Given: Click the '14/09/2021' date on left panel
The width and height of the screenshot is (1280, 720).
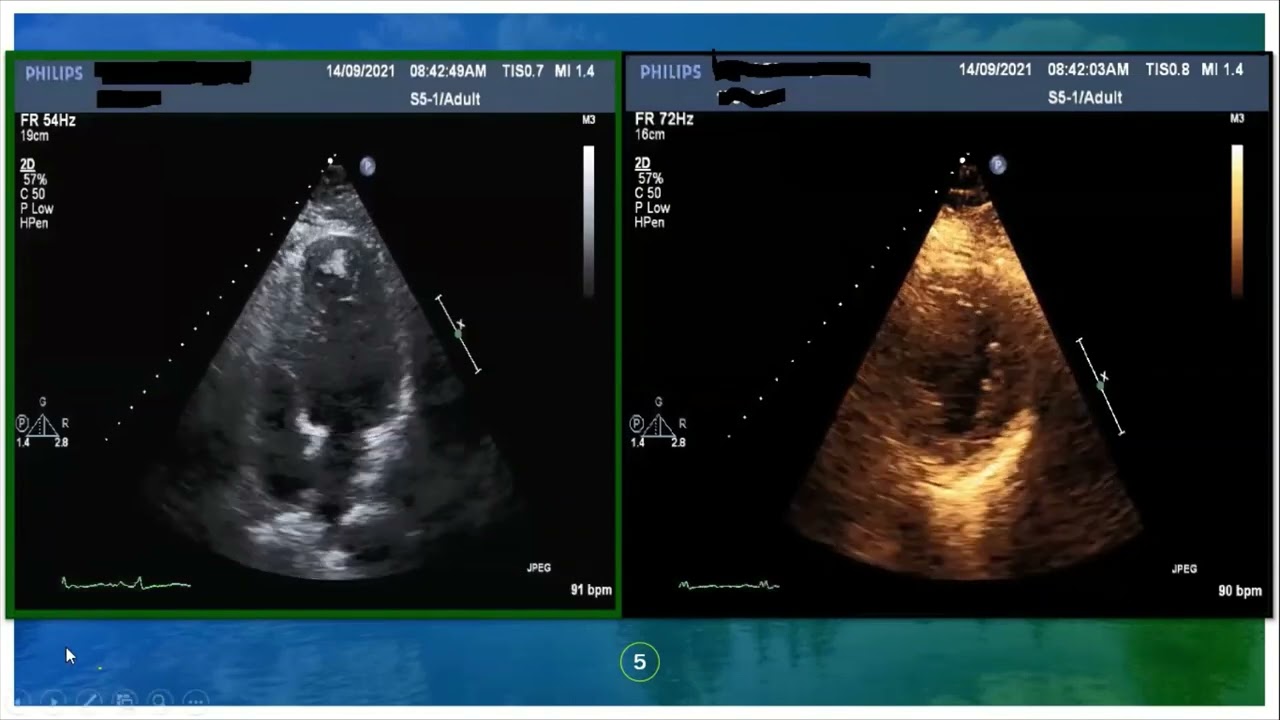Looking at the screenshot, I should pos(361,71).
